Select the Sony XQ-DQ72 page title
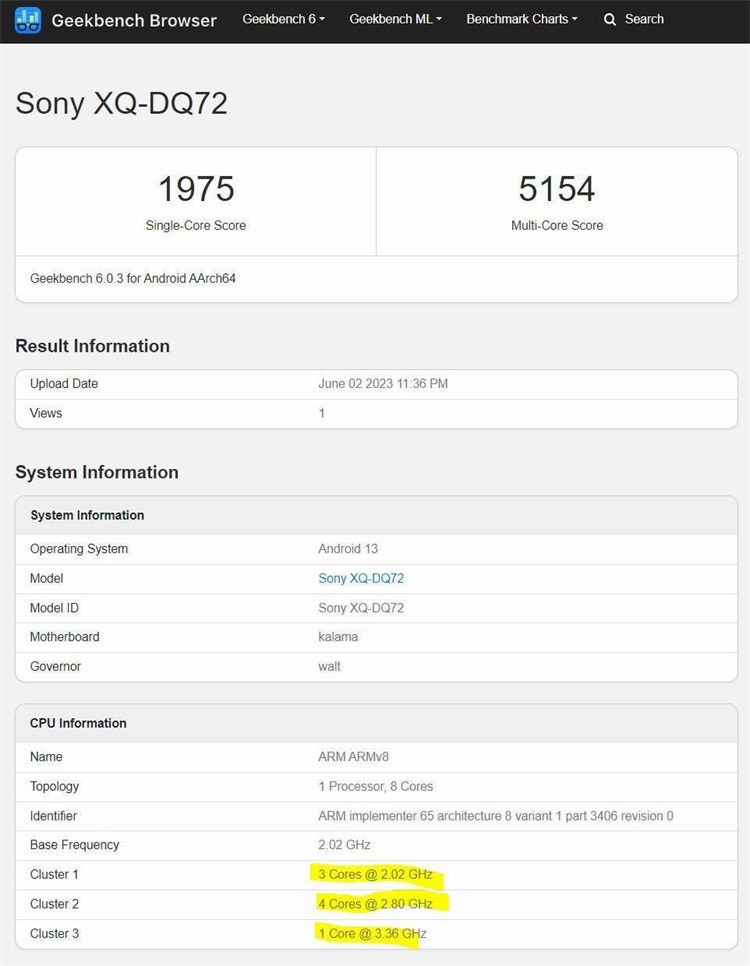Screen dimensions: 750x966 point(121,103)
